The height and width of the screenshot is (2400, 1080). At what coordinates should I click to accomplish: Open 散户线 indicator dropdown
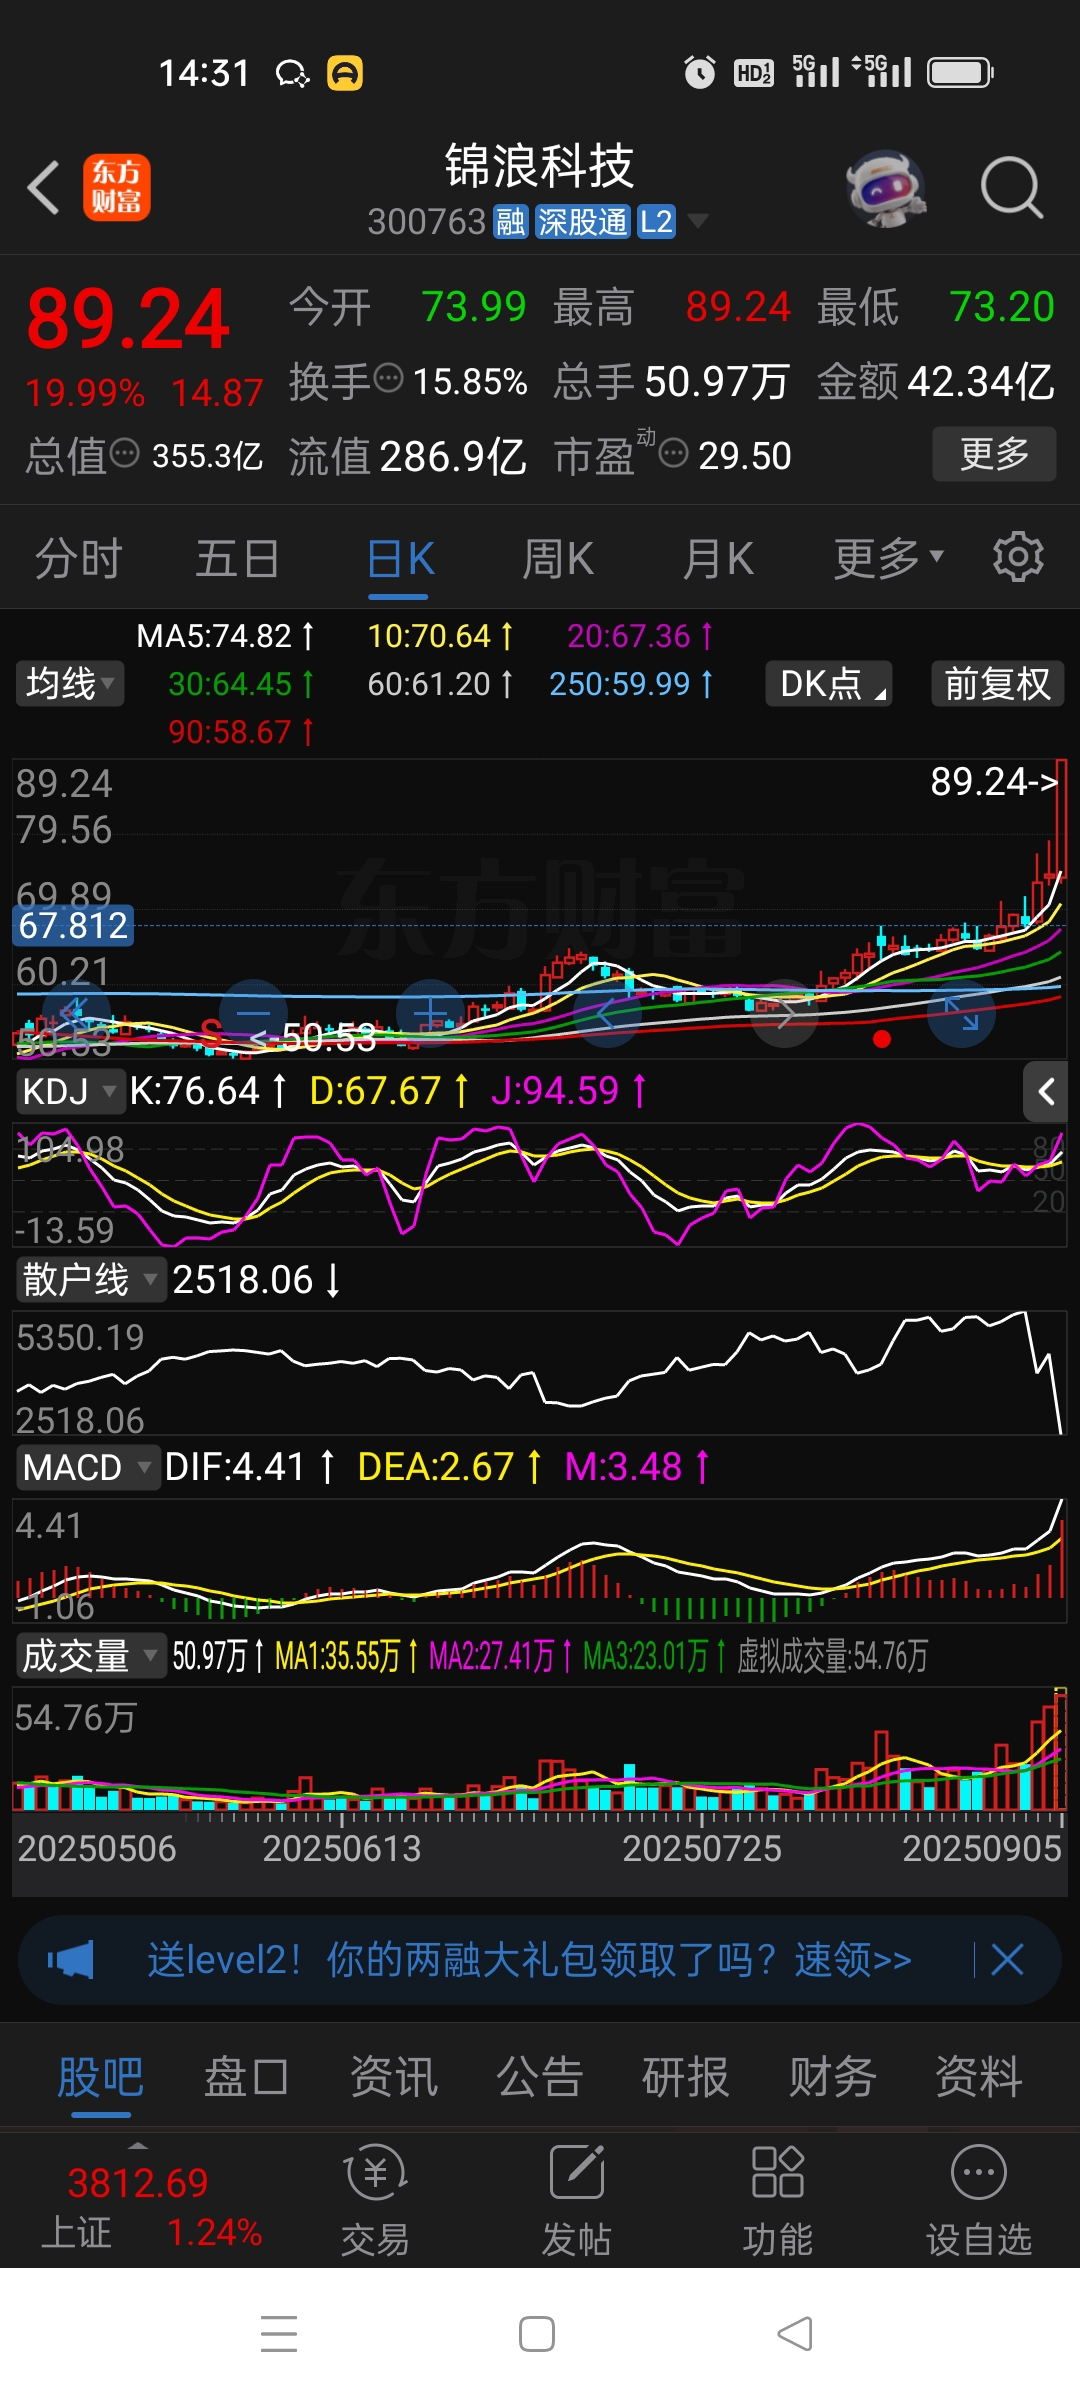[90, 1280]
